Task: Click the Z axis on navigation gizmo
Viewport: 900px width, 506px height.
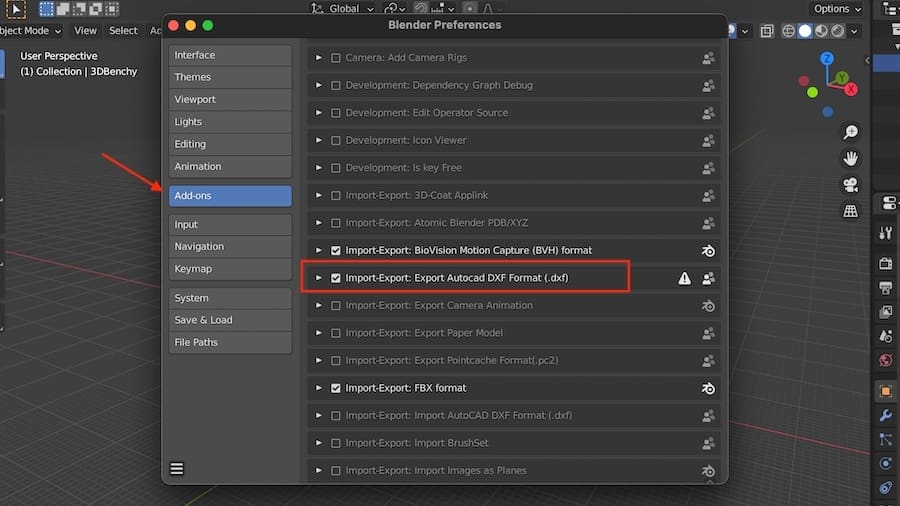Action: pyautogui.click(x=827, y=59)
